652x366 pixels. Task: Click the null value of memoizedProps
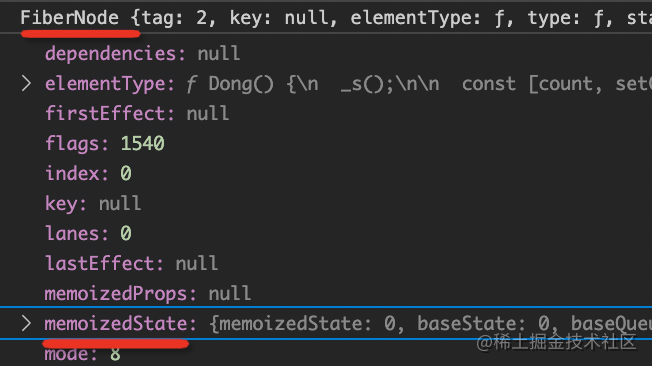230,293
